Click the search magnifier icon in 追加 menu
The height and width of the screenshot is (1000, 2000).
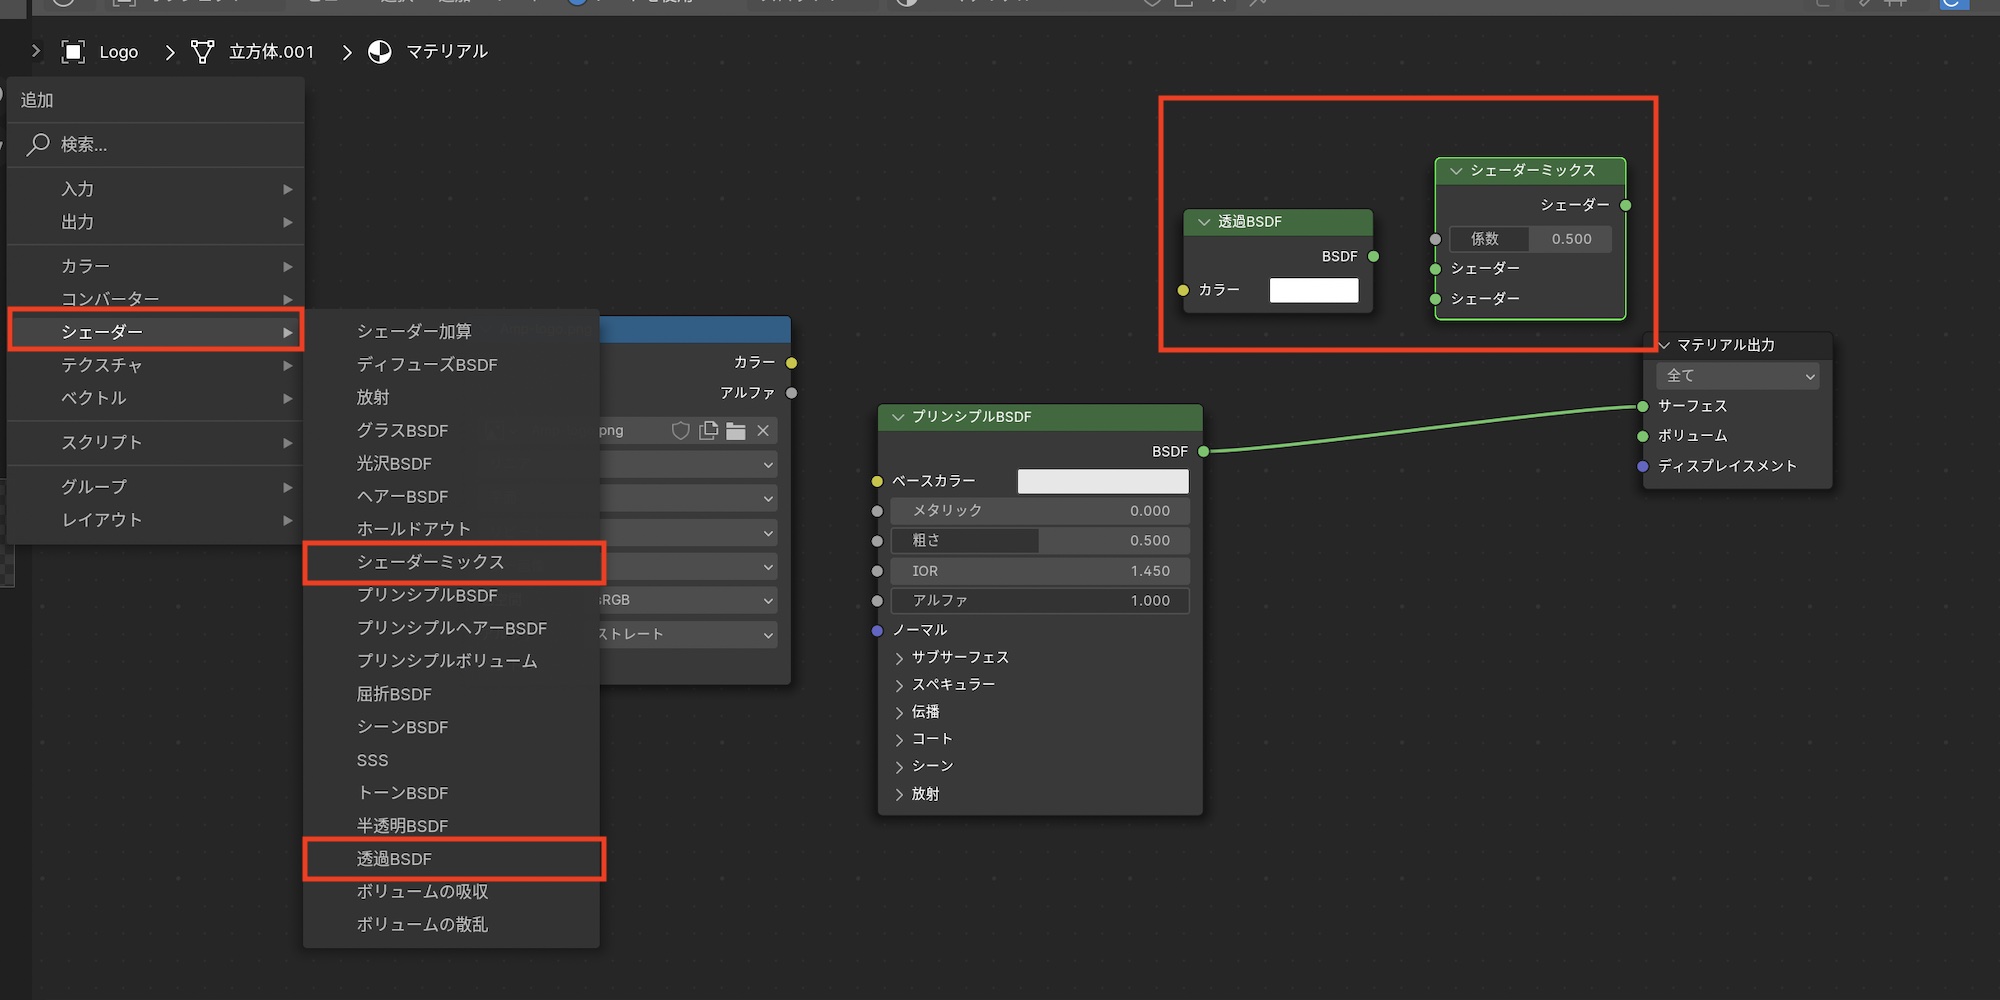[x=38, y=145]
